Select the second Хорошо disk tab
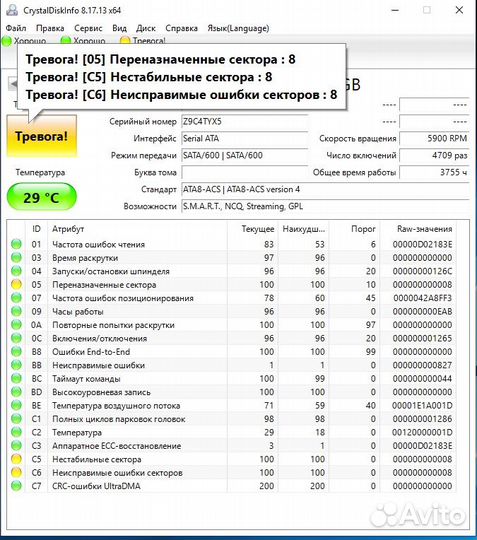 83,41
